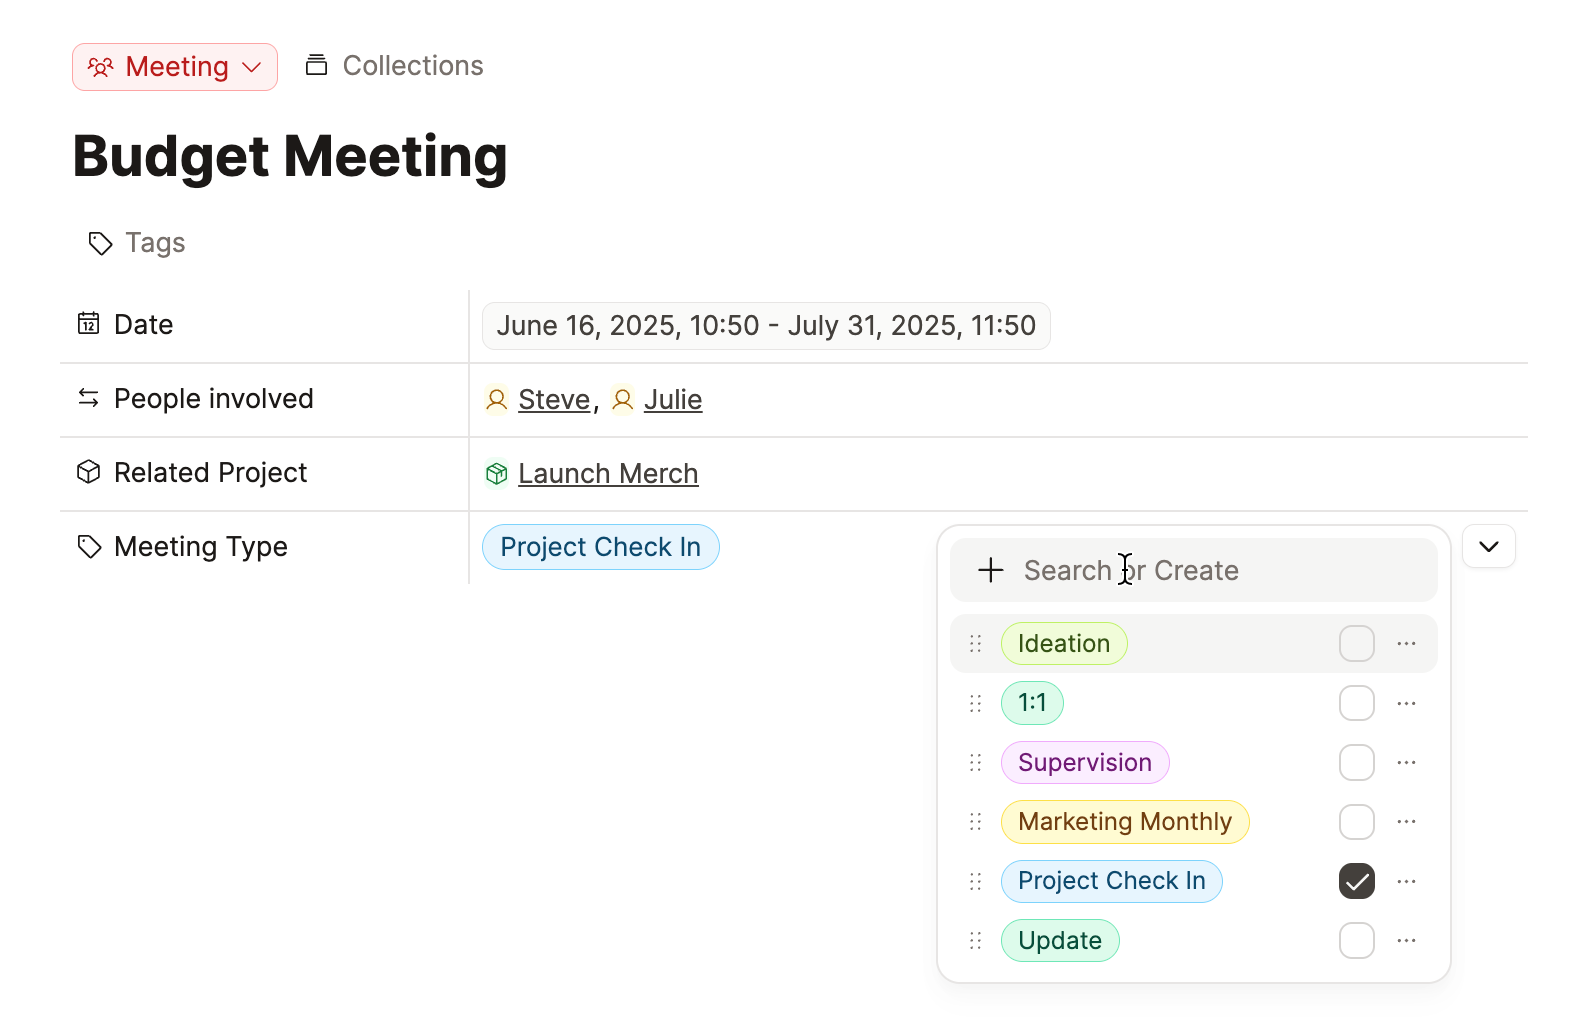Open more options for Update tag
The image size is (1575, 1023).
tap(1406, 941)
